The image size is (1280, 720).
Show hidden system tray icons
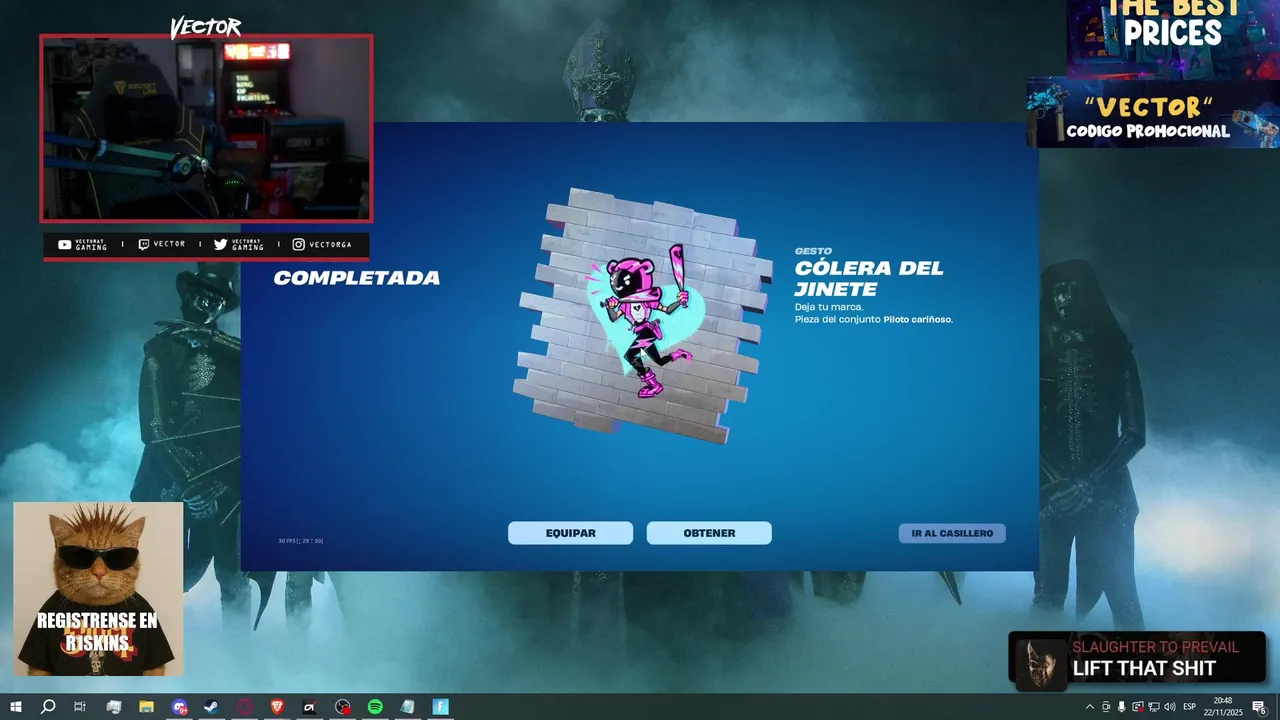pyautogui.click(x=1089, y=707)
